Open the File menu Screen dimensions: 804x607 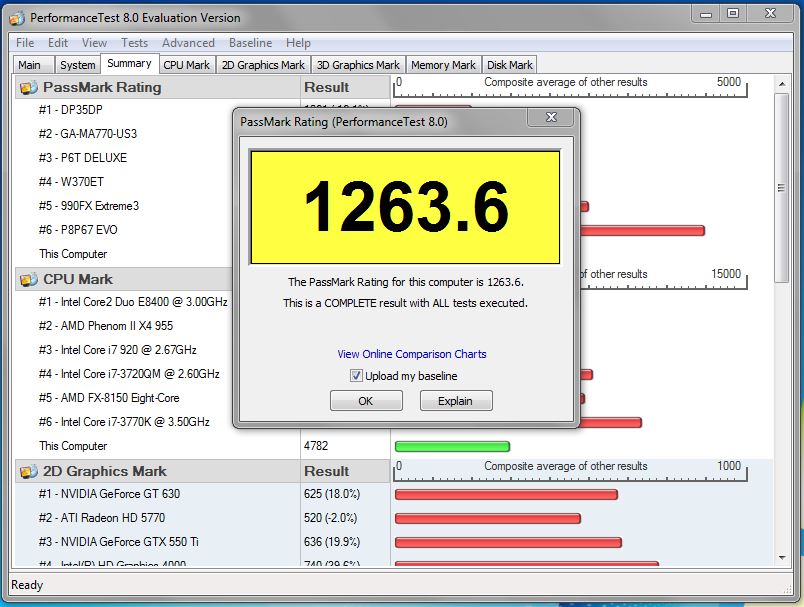click(x=25, y=43)
